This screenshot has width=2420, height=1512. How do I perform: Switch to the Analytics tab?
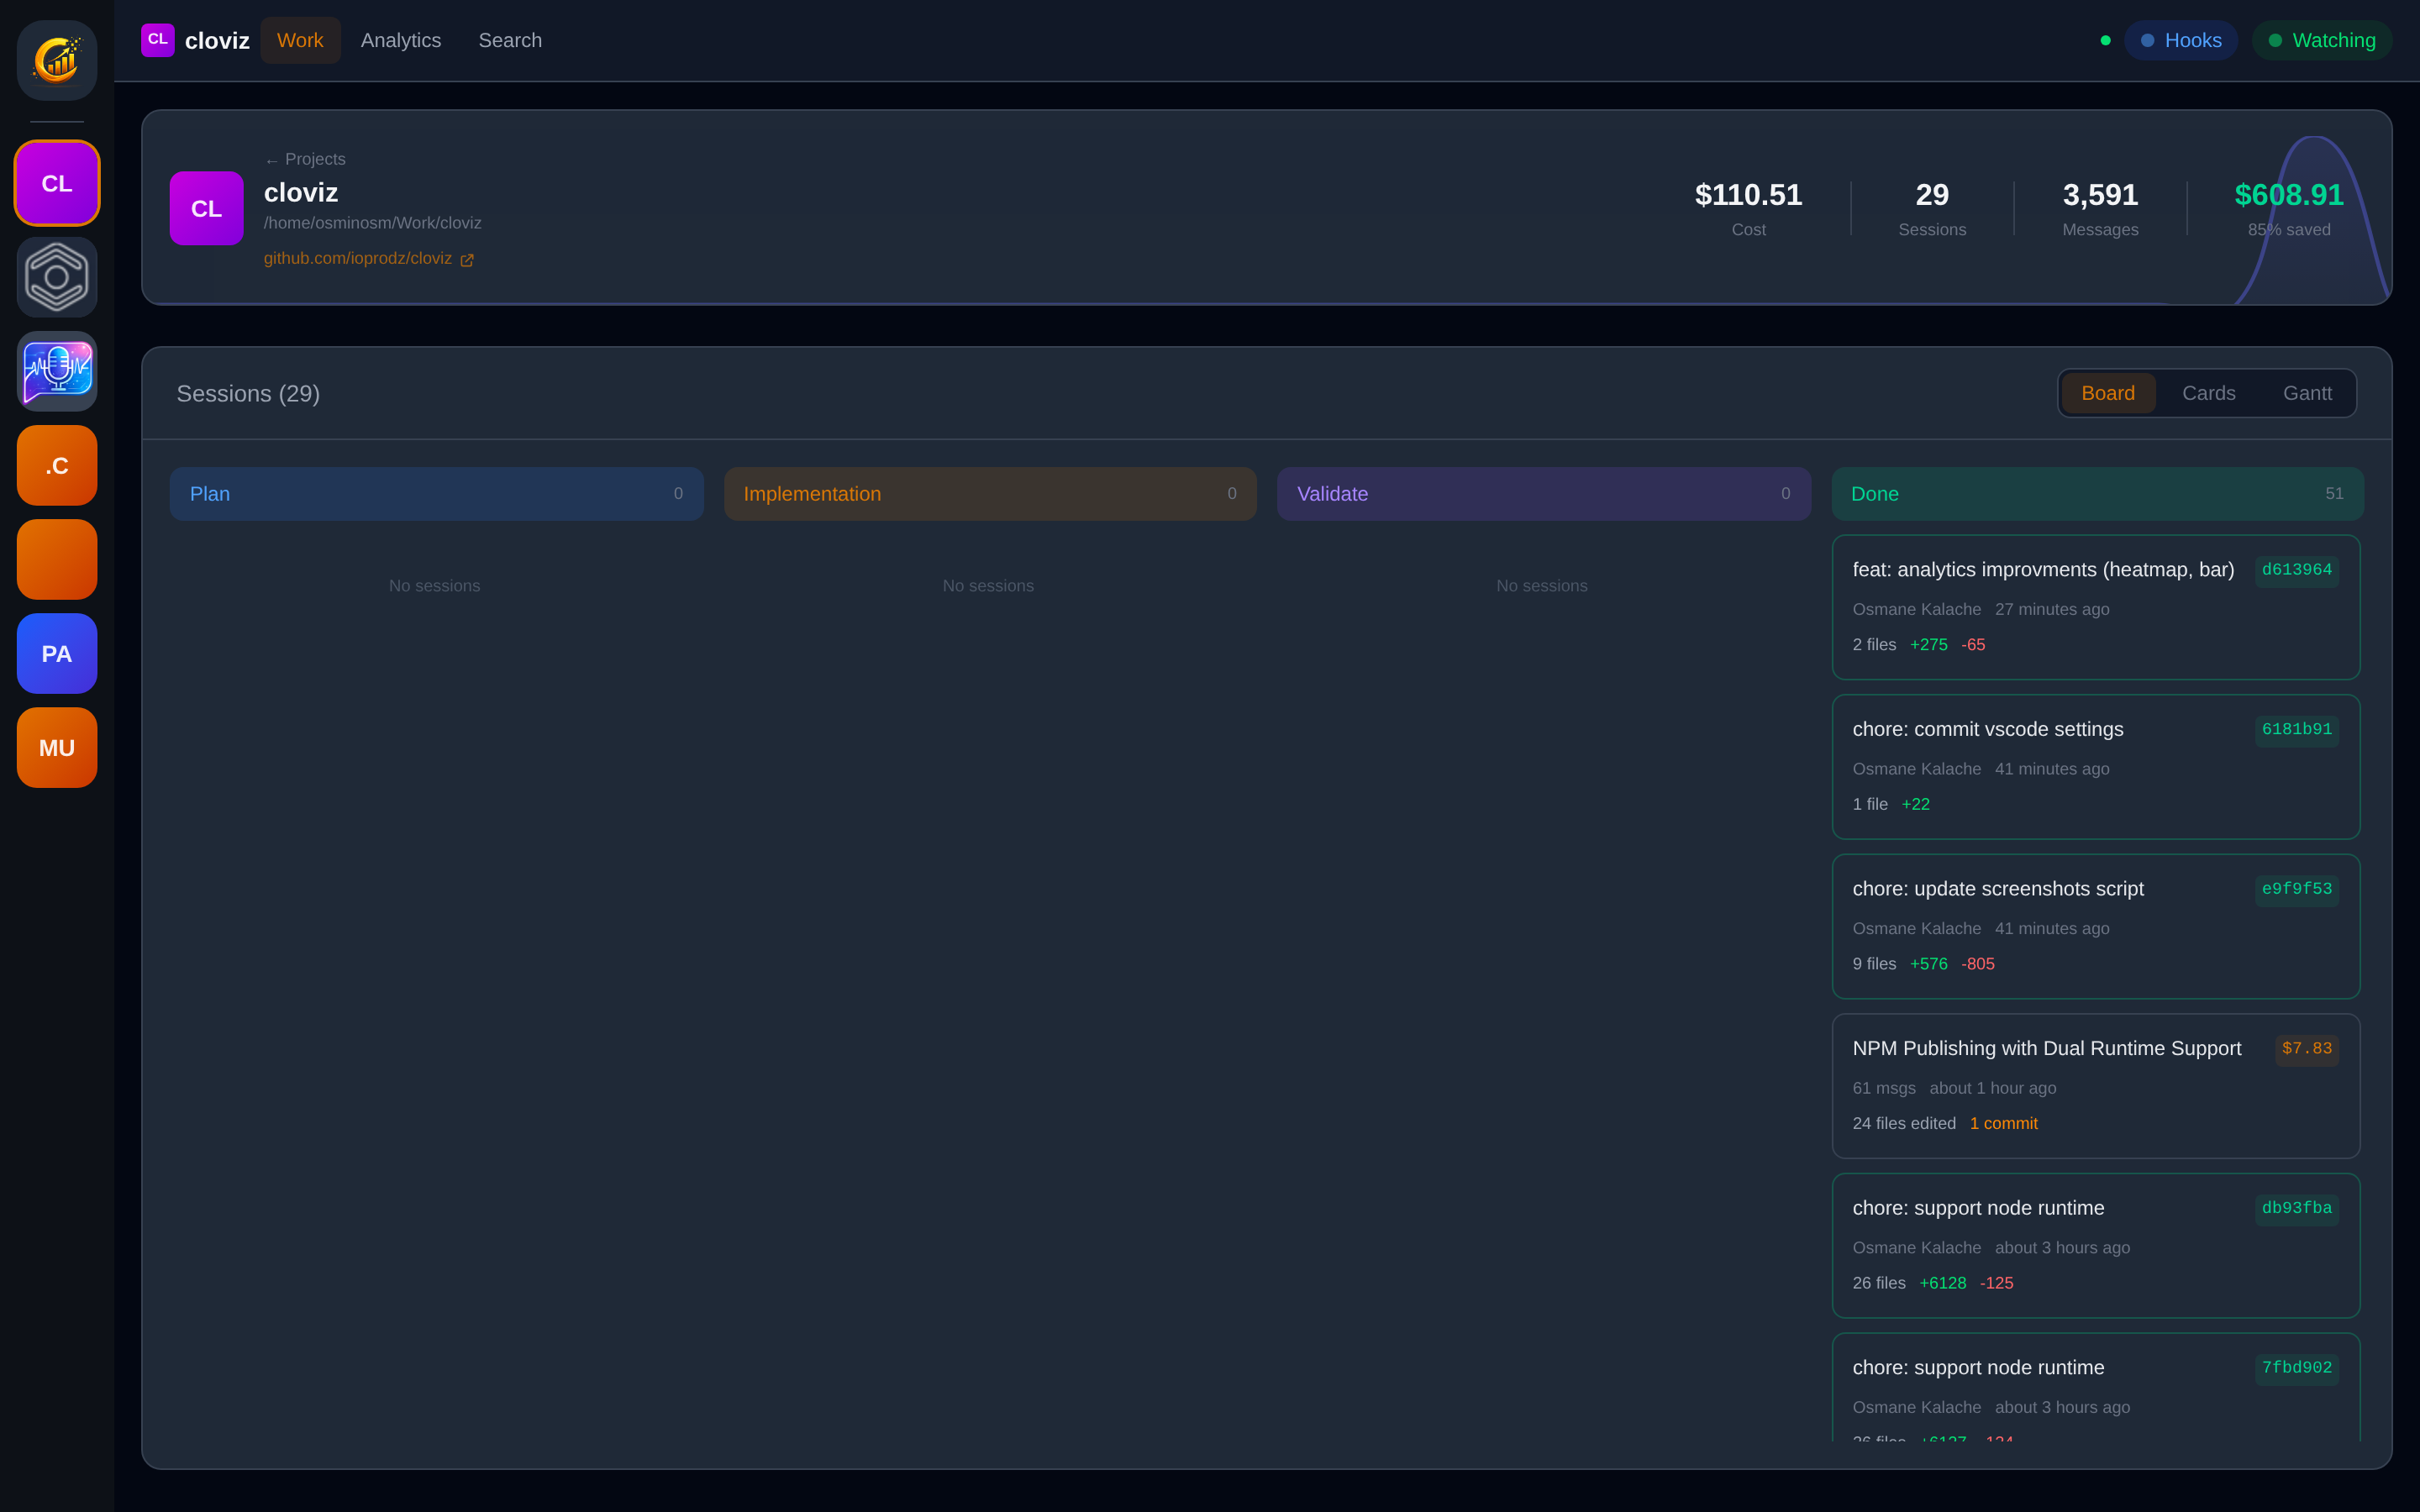click(400, 40)
